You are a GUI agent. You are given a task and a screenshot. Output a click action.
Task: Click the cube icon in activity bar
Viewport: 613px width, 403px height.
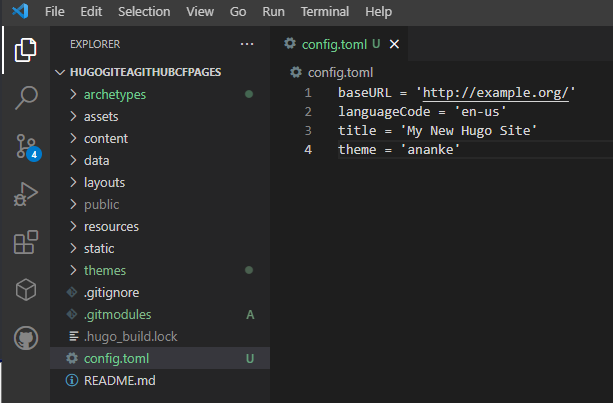[x=26, y=290]
